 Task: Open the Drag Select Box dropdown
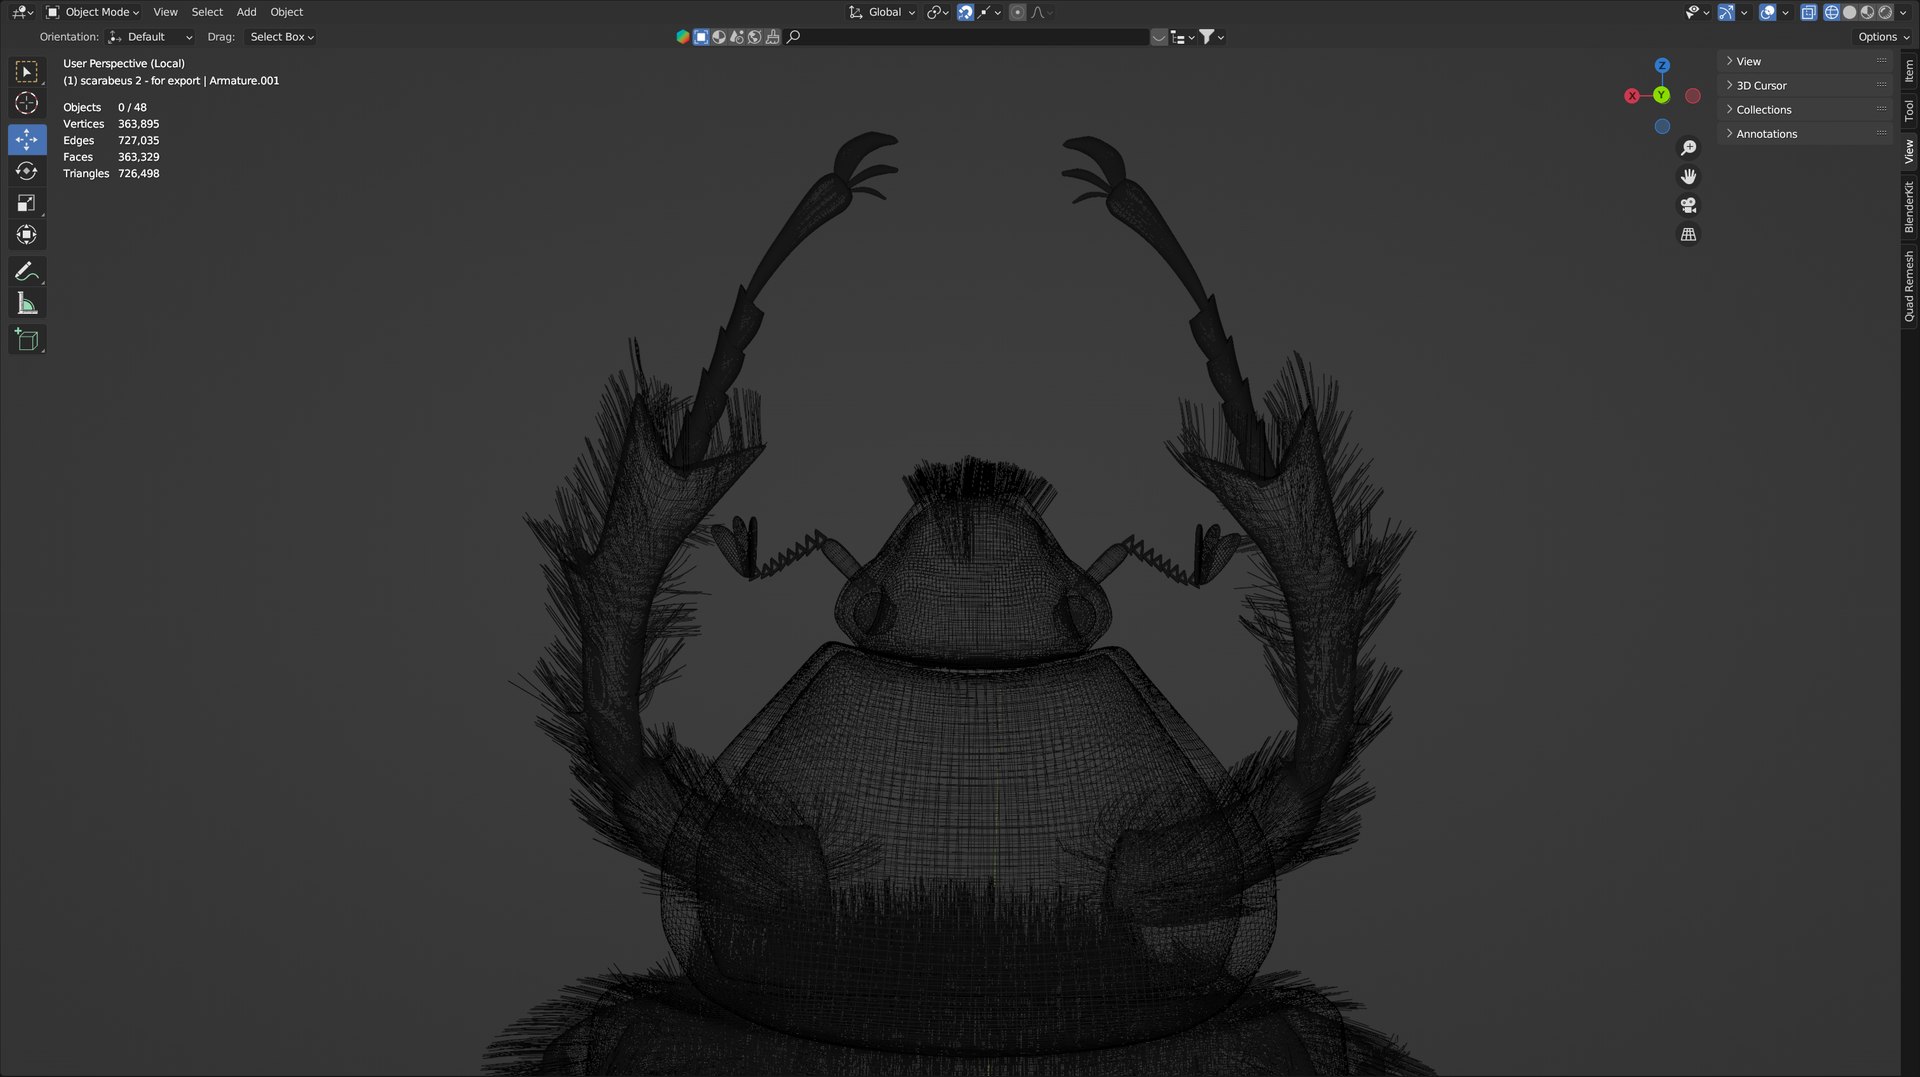pyautogui.click(x=281, y=37)
